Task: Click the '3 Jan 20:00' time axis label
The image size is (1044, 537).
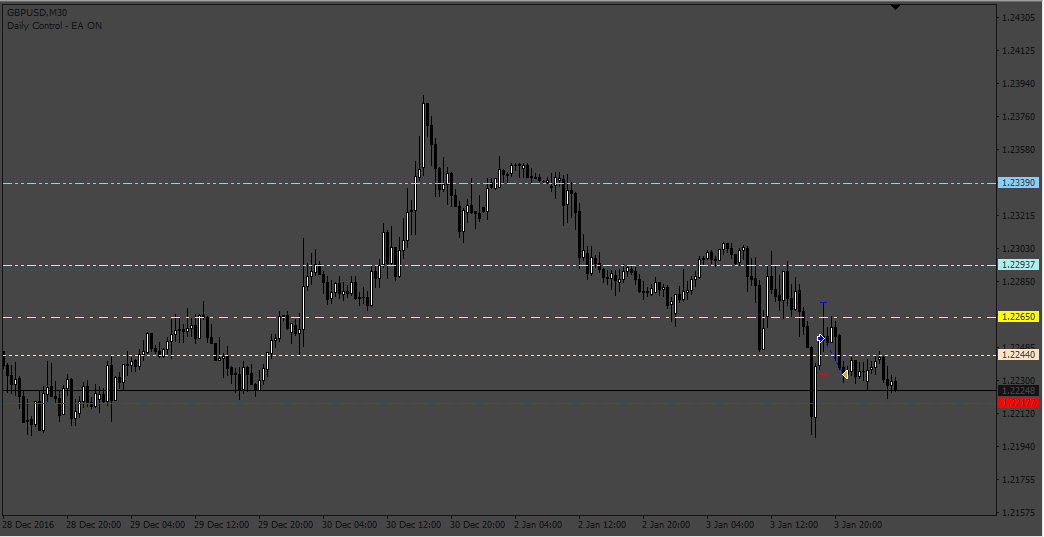Action: (x=859, y=524)
